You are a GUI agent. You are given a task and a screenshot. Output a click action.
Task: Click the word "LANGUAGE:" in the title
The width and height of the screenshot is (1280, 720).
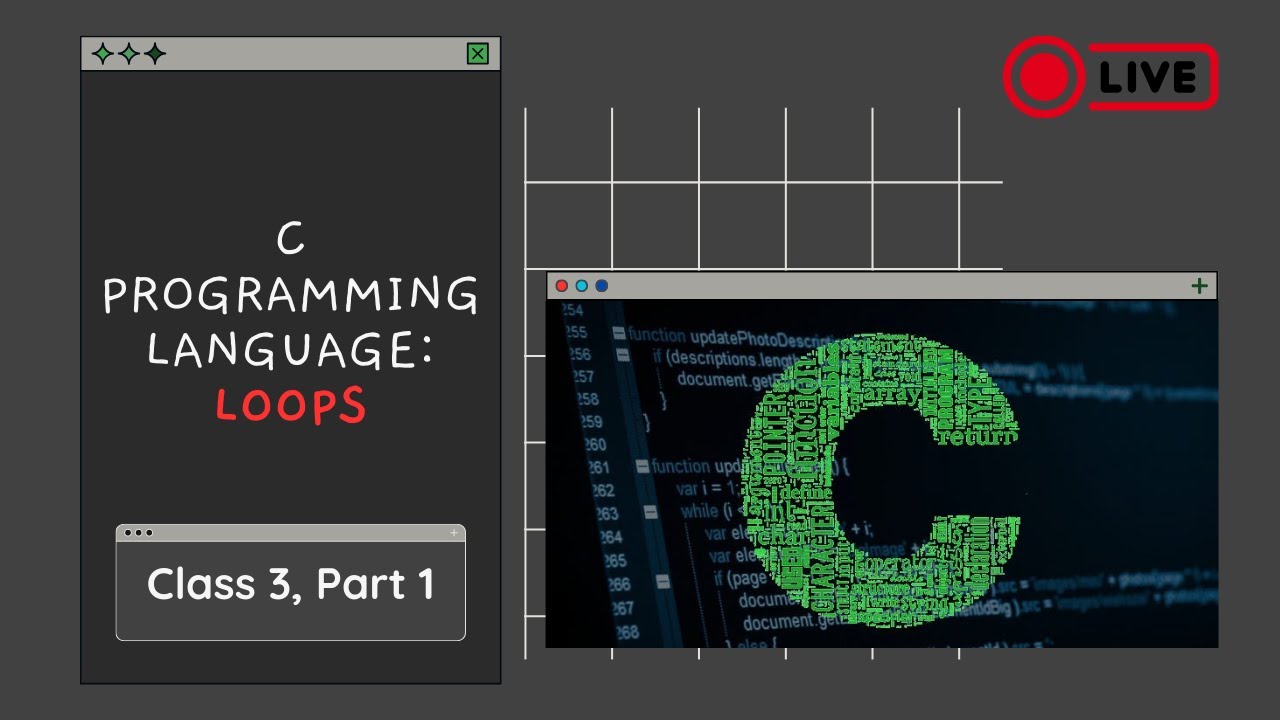pyautogui.click(x=291, y=350)
